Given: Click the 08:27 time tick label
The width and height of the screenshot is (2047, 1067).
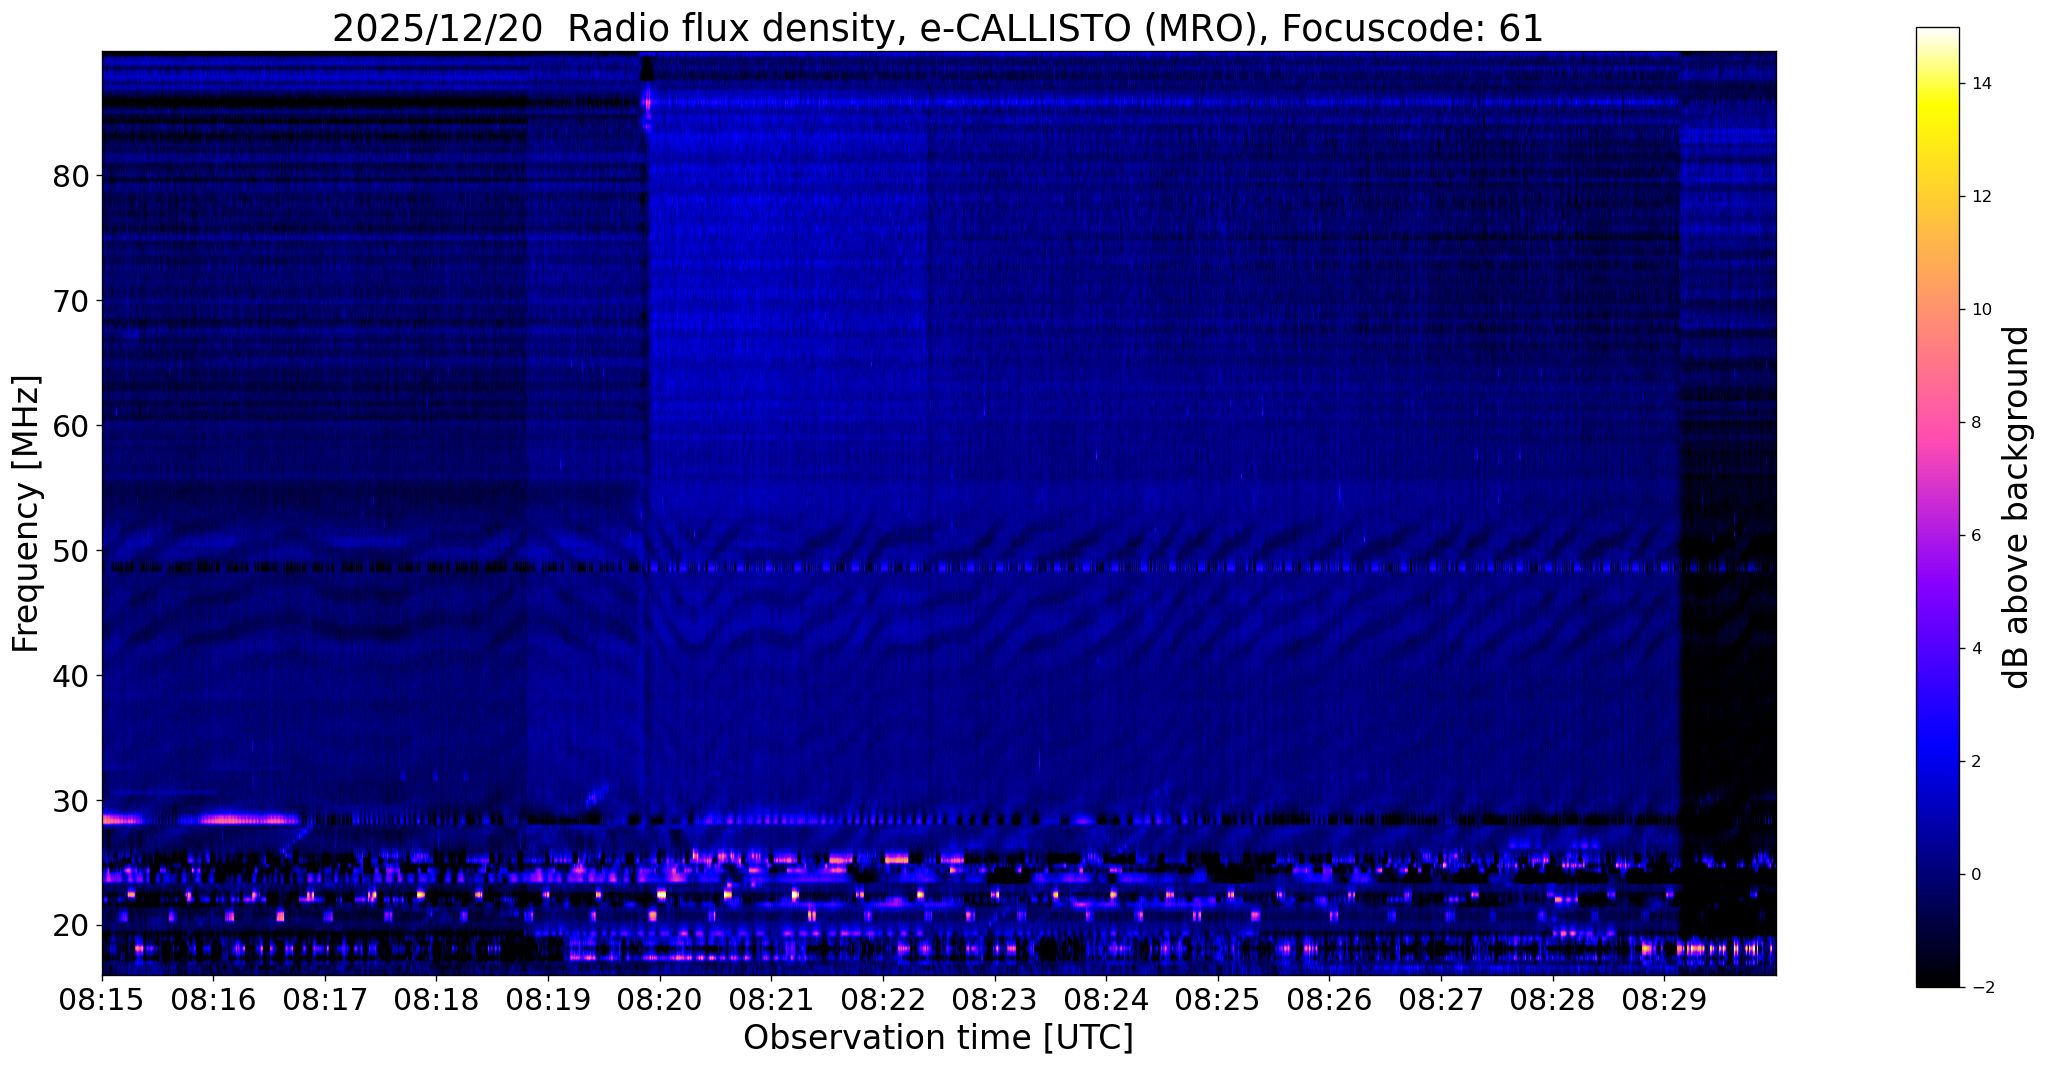Looking at the screenshot, I should (1441, 1000).
